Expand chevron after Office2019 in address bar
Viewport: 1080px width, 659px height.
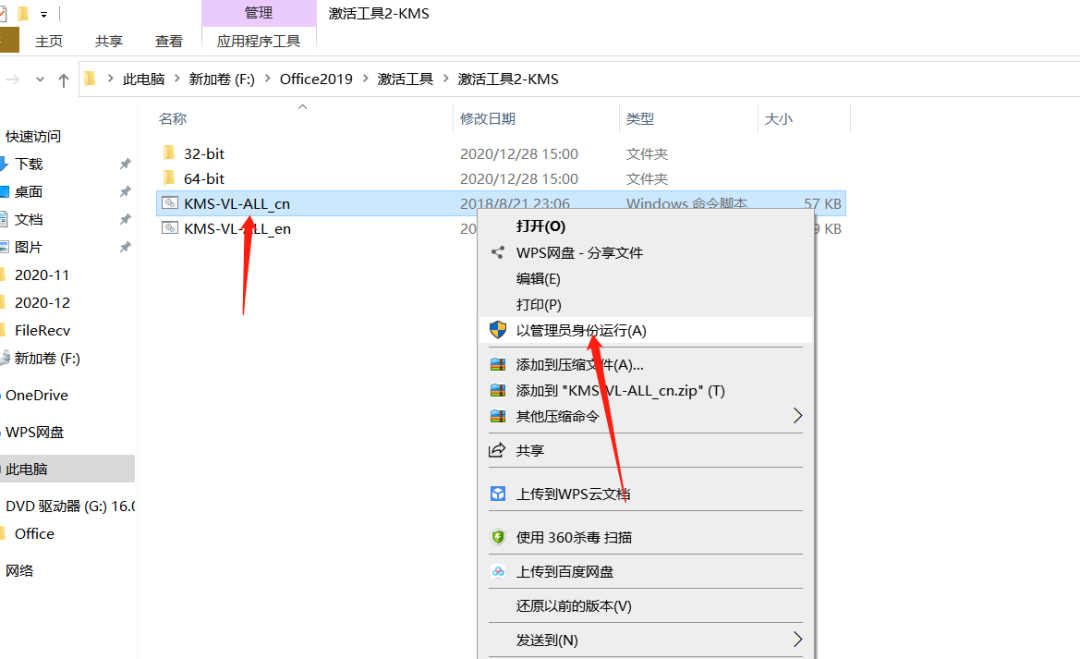tap(365, 79)
